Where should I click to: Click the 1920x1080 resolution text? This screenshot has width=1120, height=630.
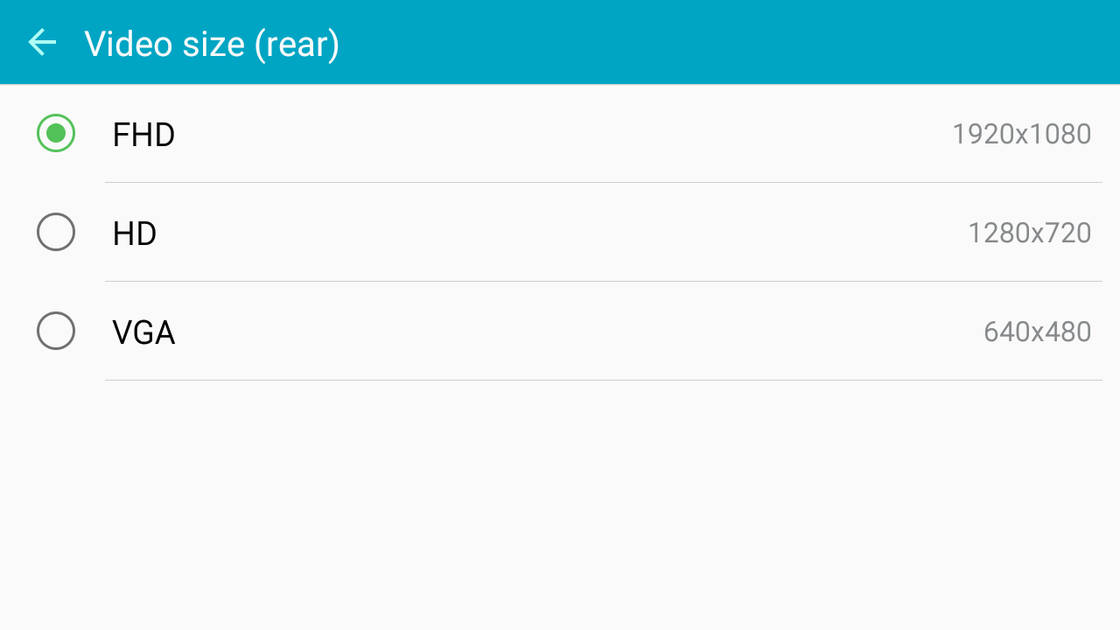(x=1021, y=134)
